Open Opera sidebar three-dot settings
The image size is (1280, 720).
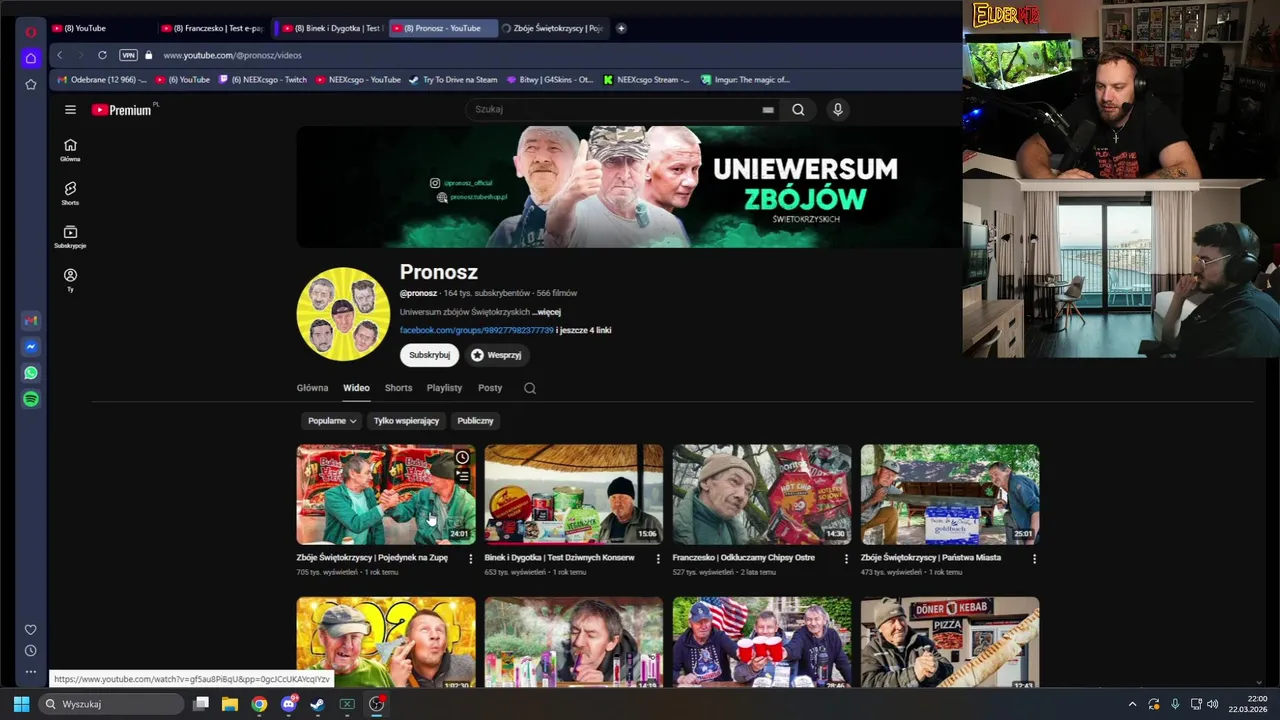click(31, 671)
